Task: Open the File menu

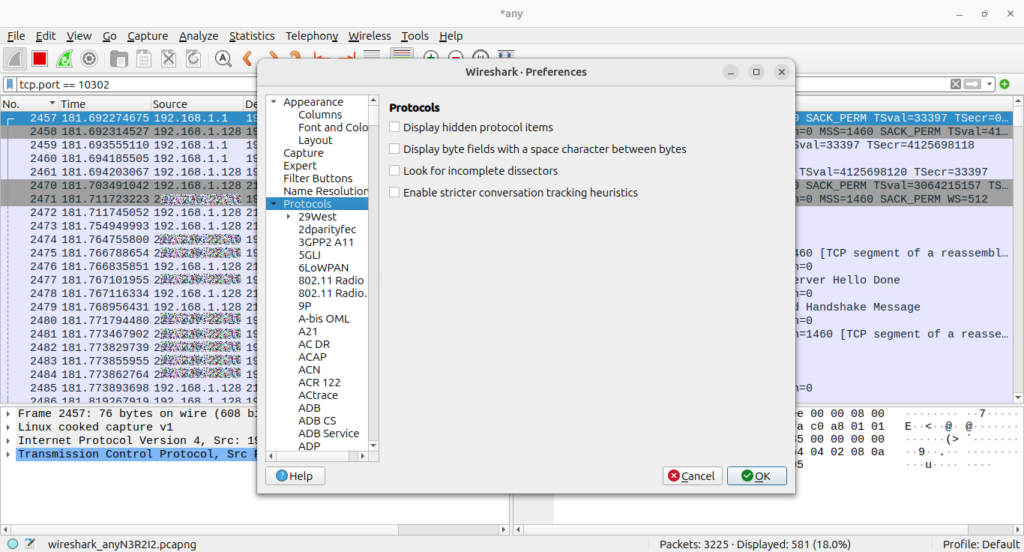Action: tap(16, 36)
